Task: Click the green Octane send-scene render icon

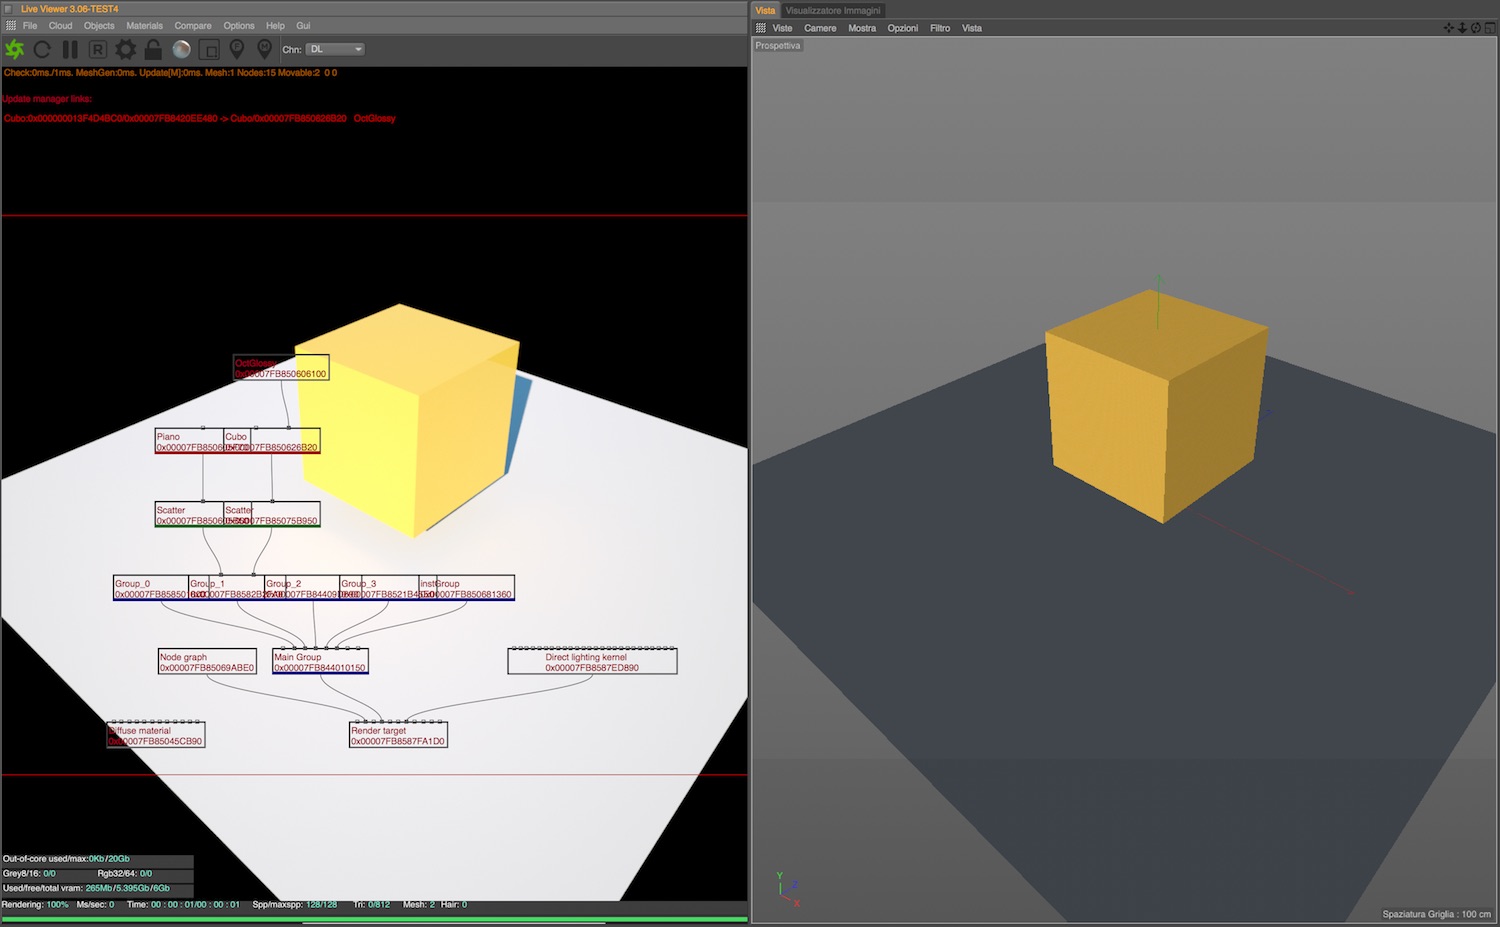Action: click(x=15, y=49)
